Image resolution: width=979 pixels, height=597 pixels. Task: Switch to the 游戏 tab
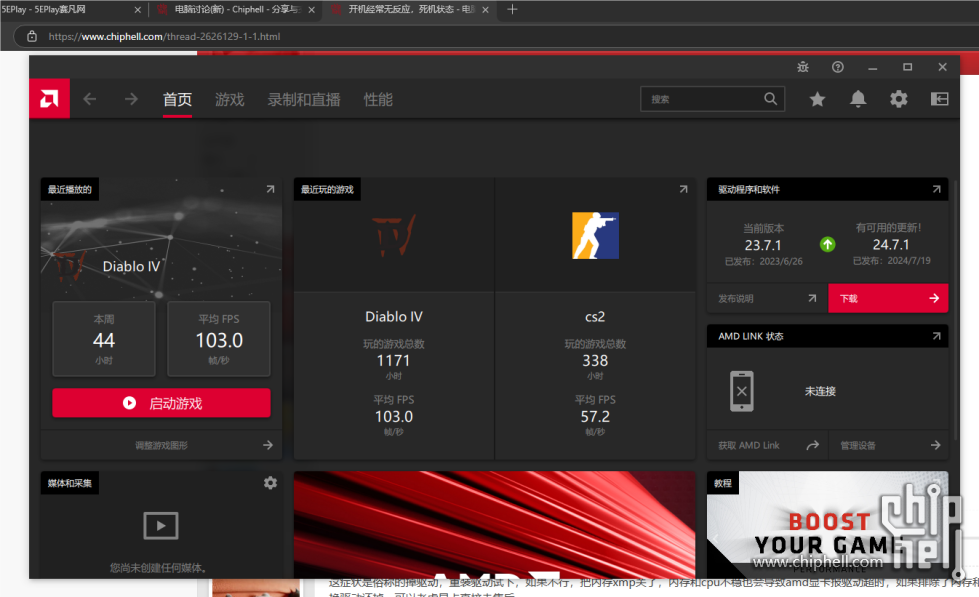coord(230,99)
